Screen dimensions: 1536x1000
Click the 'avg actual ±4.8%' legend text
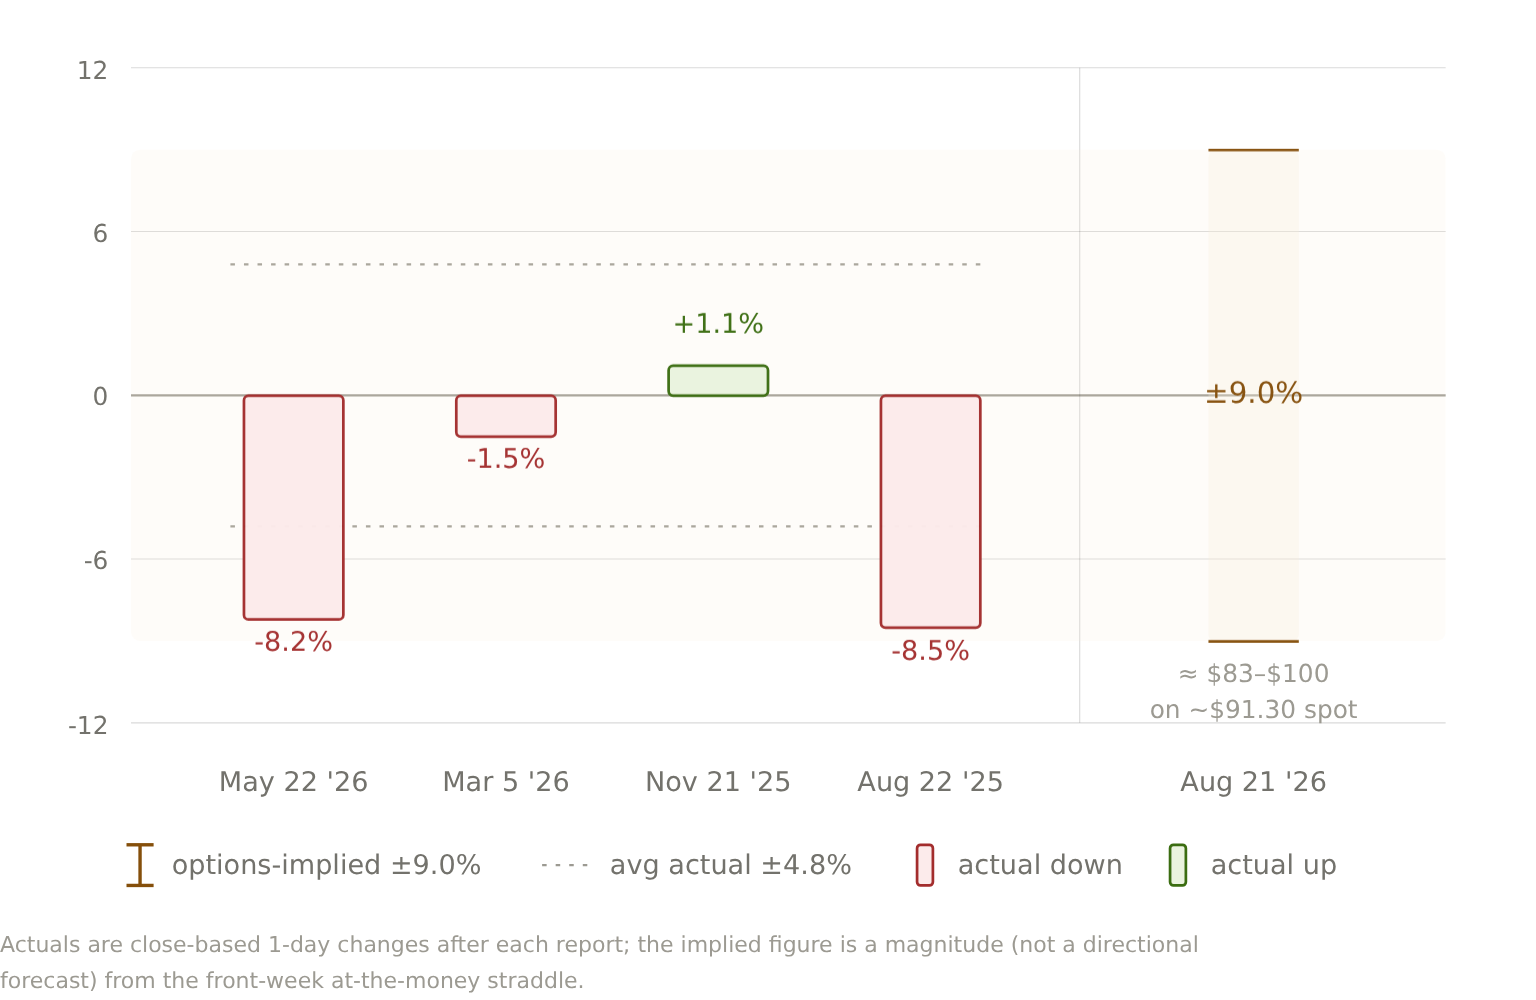[x=731, y=865]
